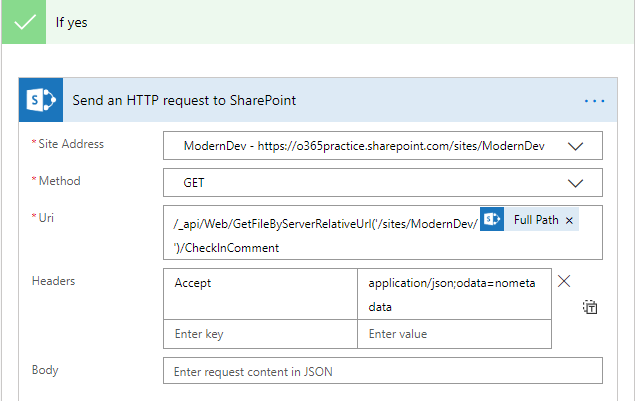
Task: Select the Full Path dynamic content token
Action: (535, 220)
